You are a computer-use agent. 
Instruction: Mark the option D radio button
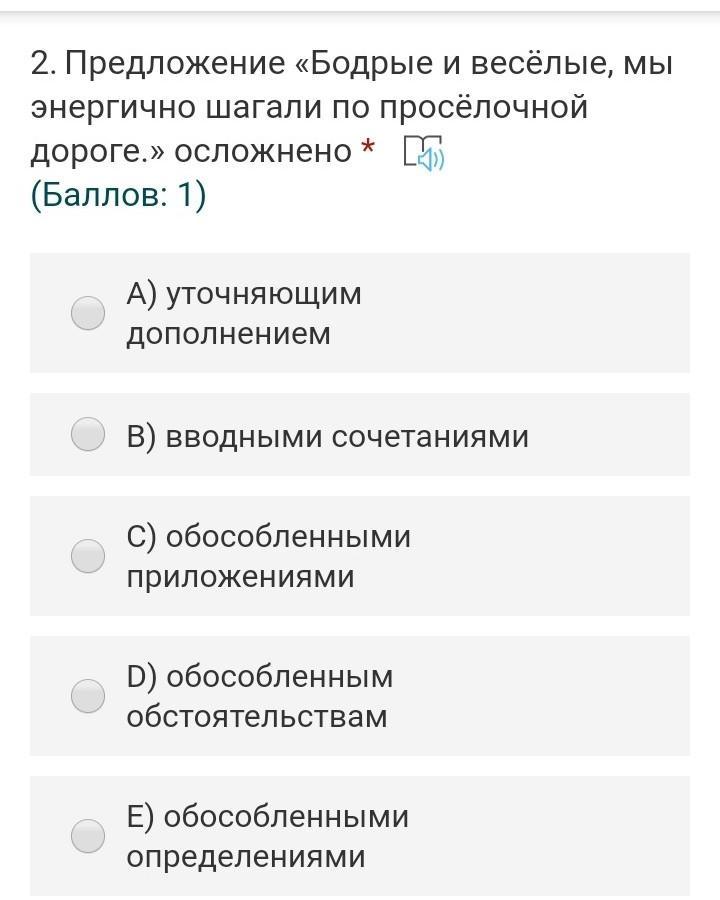coord(88,696)
